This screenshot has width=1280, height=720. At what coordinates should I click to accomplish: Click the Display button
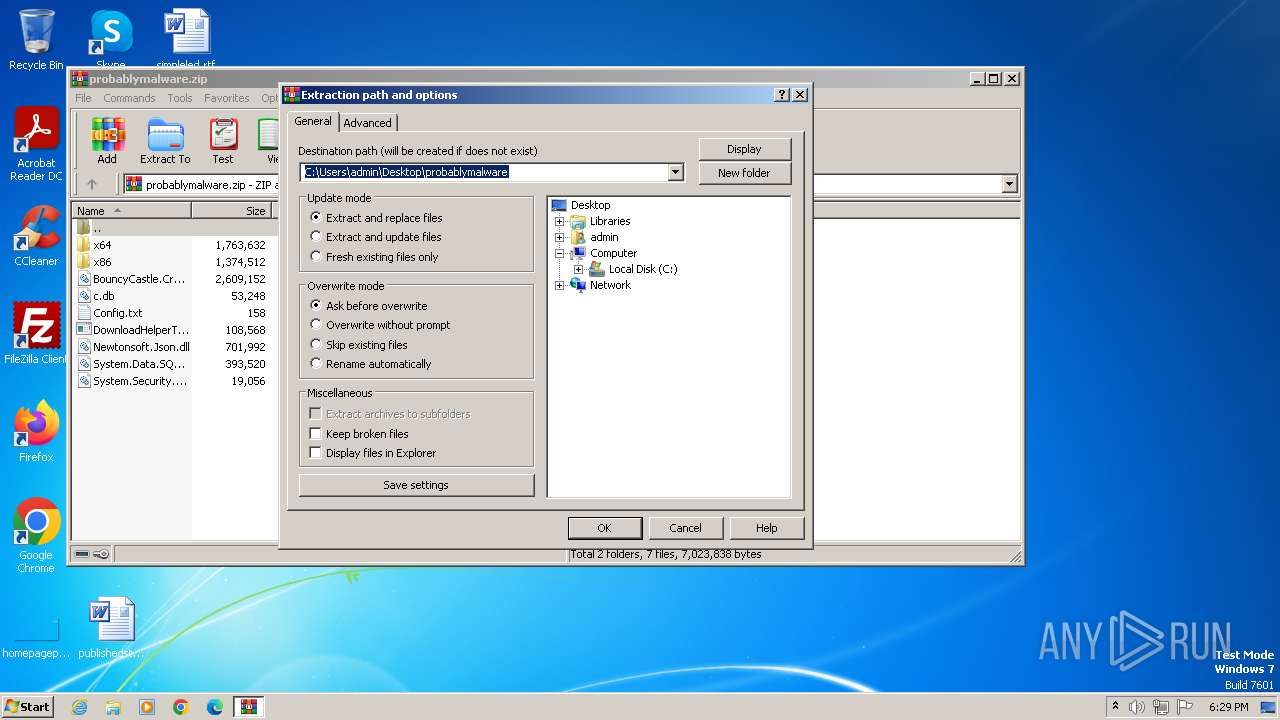[x=744, y=149]
